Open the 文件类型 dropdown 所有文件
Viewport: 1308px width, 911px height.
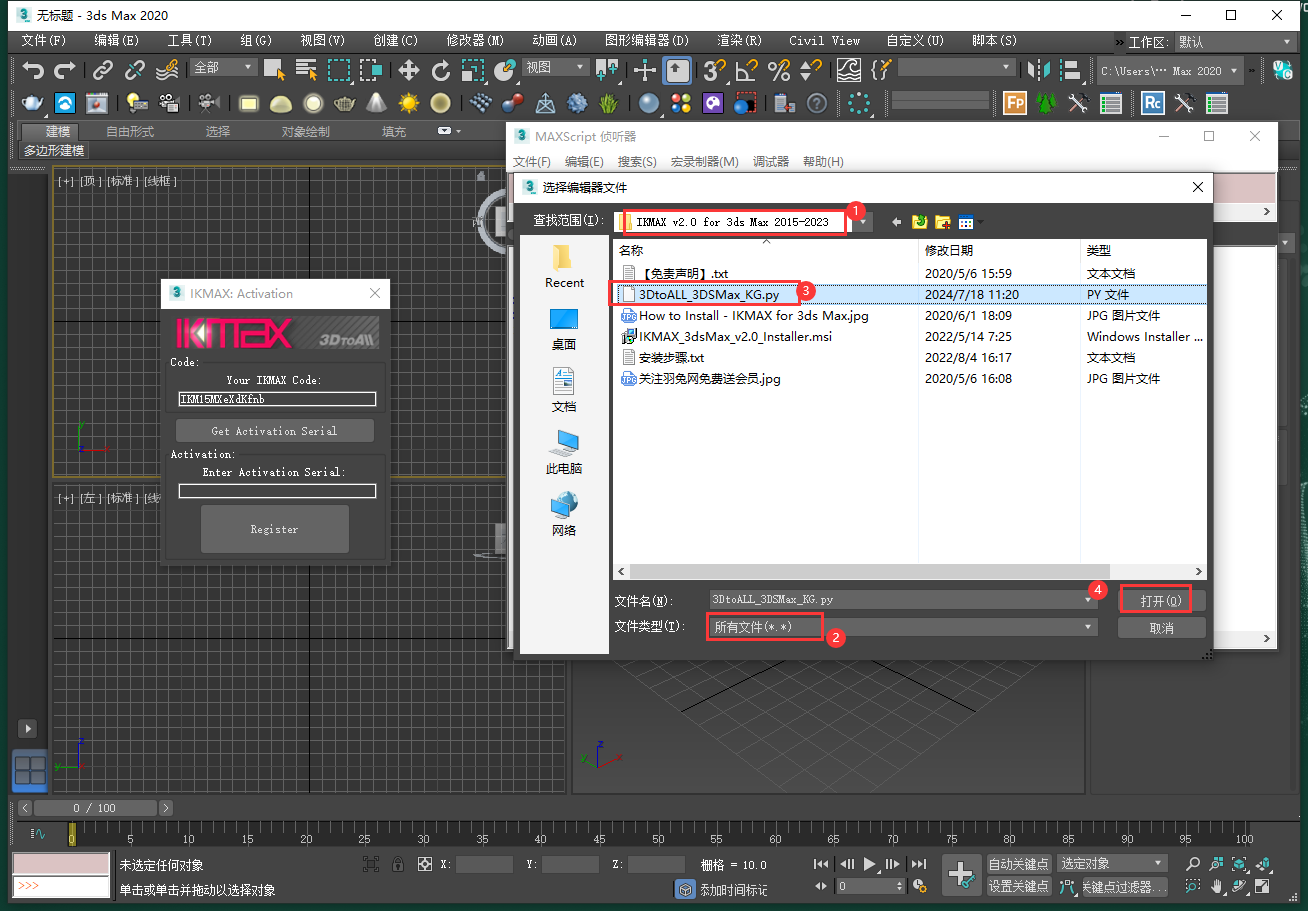point(903,627)
